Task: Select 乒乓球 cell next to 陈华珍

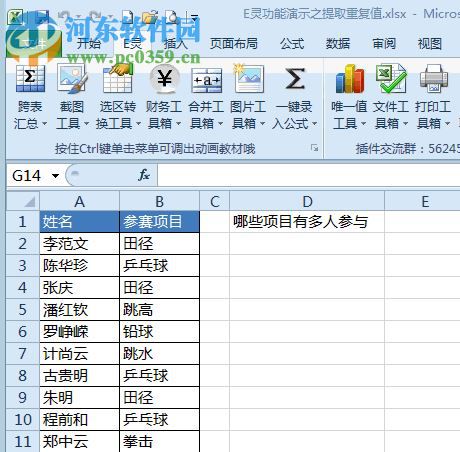Action: click(x=159, y=266)
